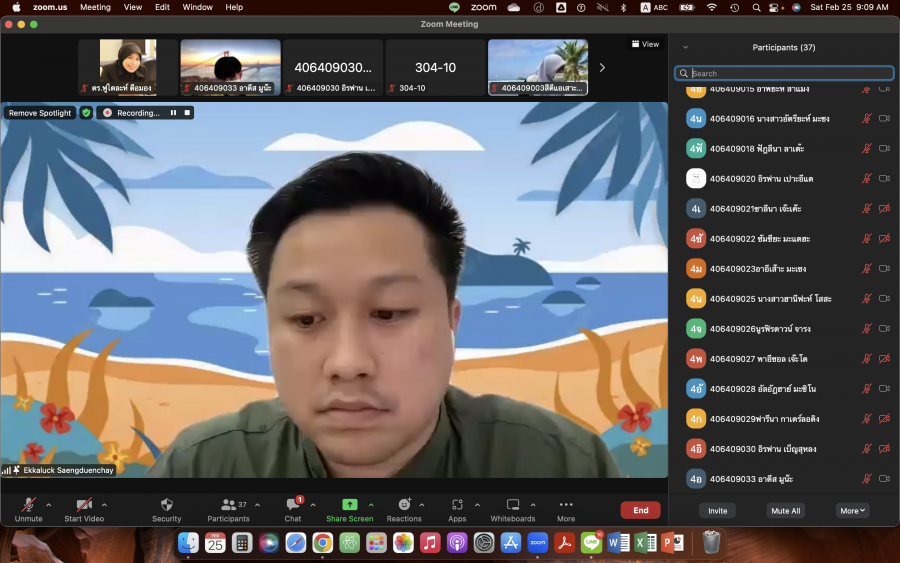900x563 pixels.
Task: Open More options in meeting toolbar
Action: pyautogui.click(x=566, y=505)
